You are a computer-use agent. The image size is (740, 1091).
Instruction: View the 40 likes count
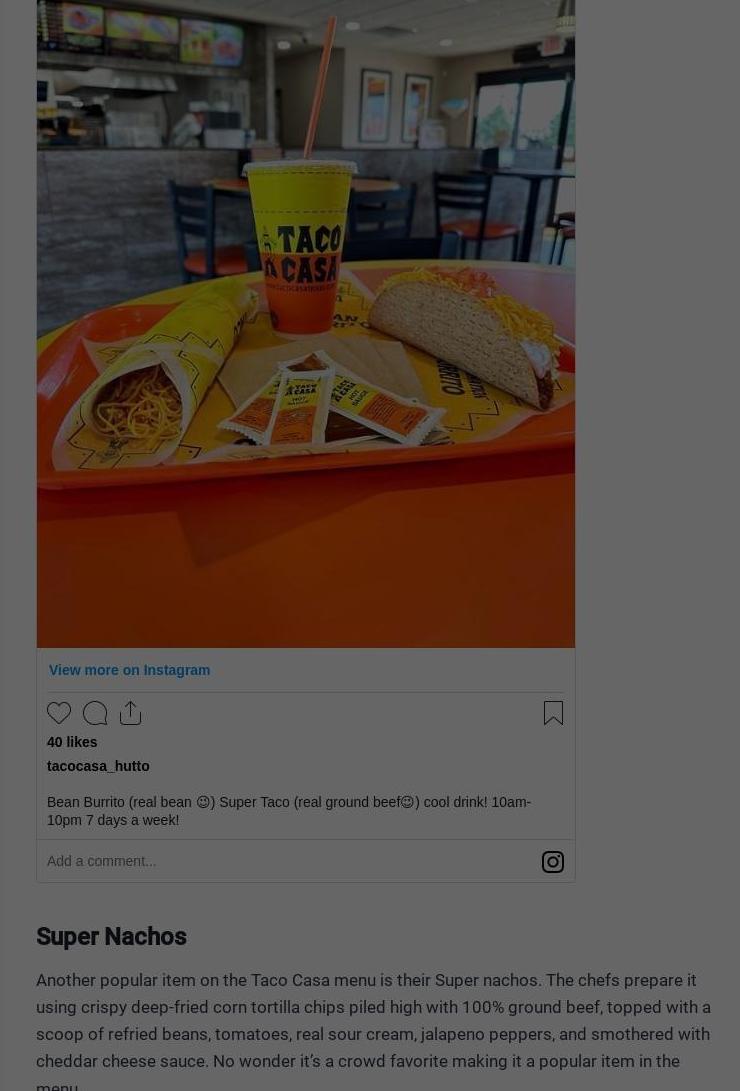point(72,742)
